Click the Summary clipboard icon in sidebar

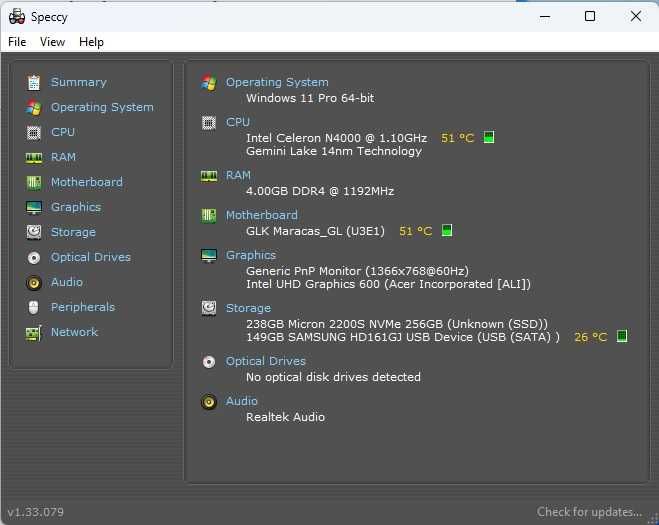(34, 82)
